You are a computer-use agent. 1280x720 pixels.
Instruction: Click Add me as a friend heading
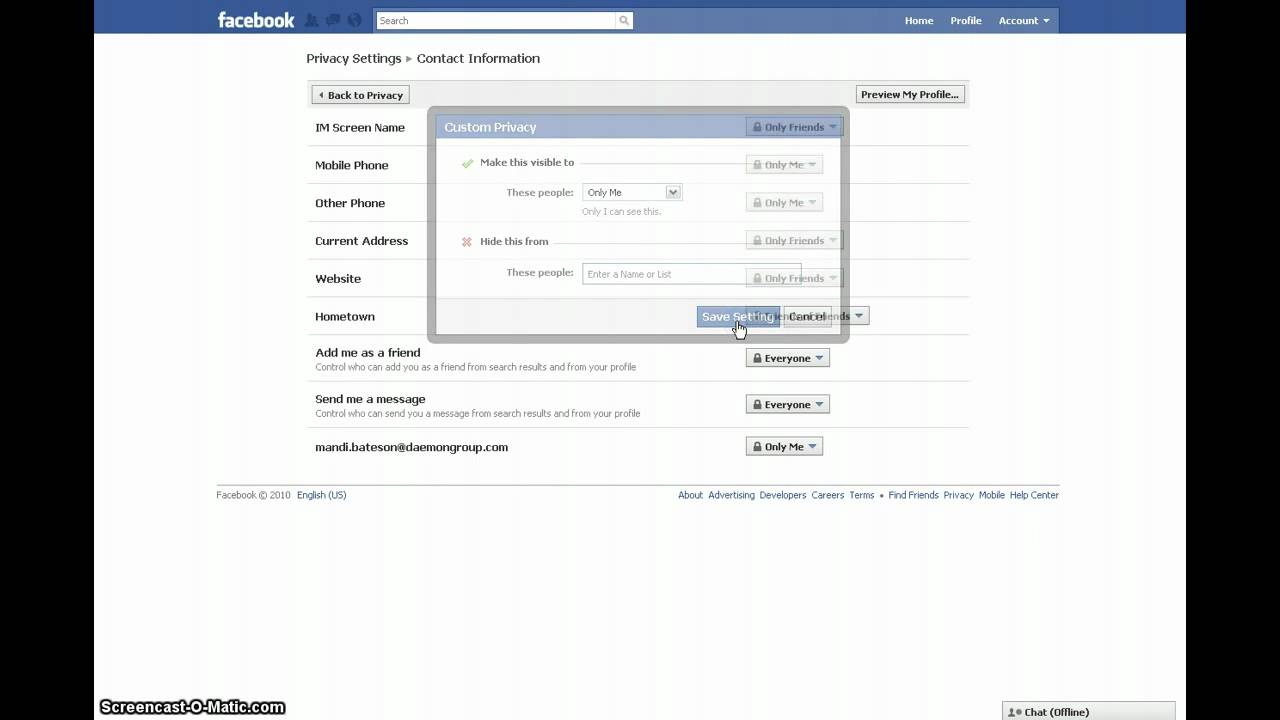point(368,353)
